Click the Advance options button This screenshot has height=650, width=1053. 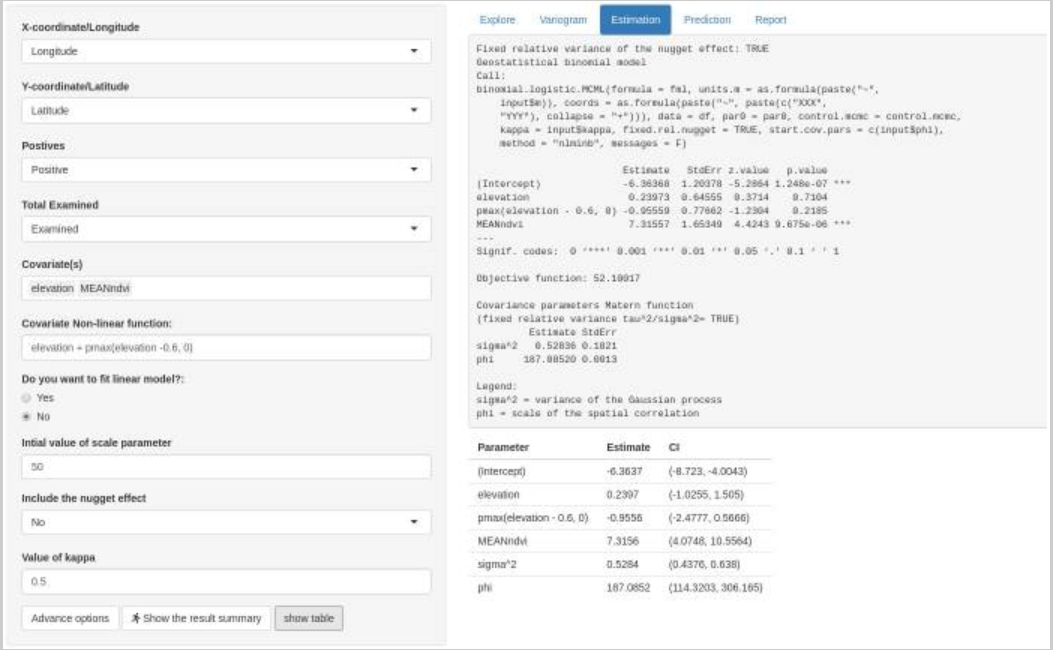click(70, 618)
